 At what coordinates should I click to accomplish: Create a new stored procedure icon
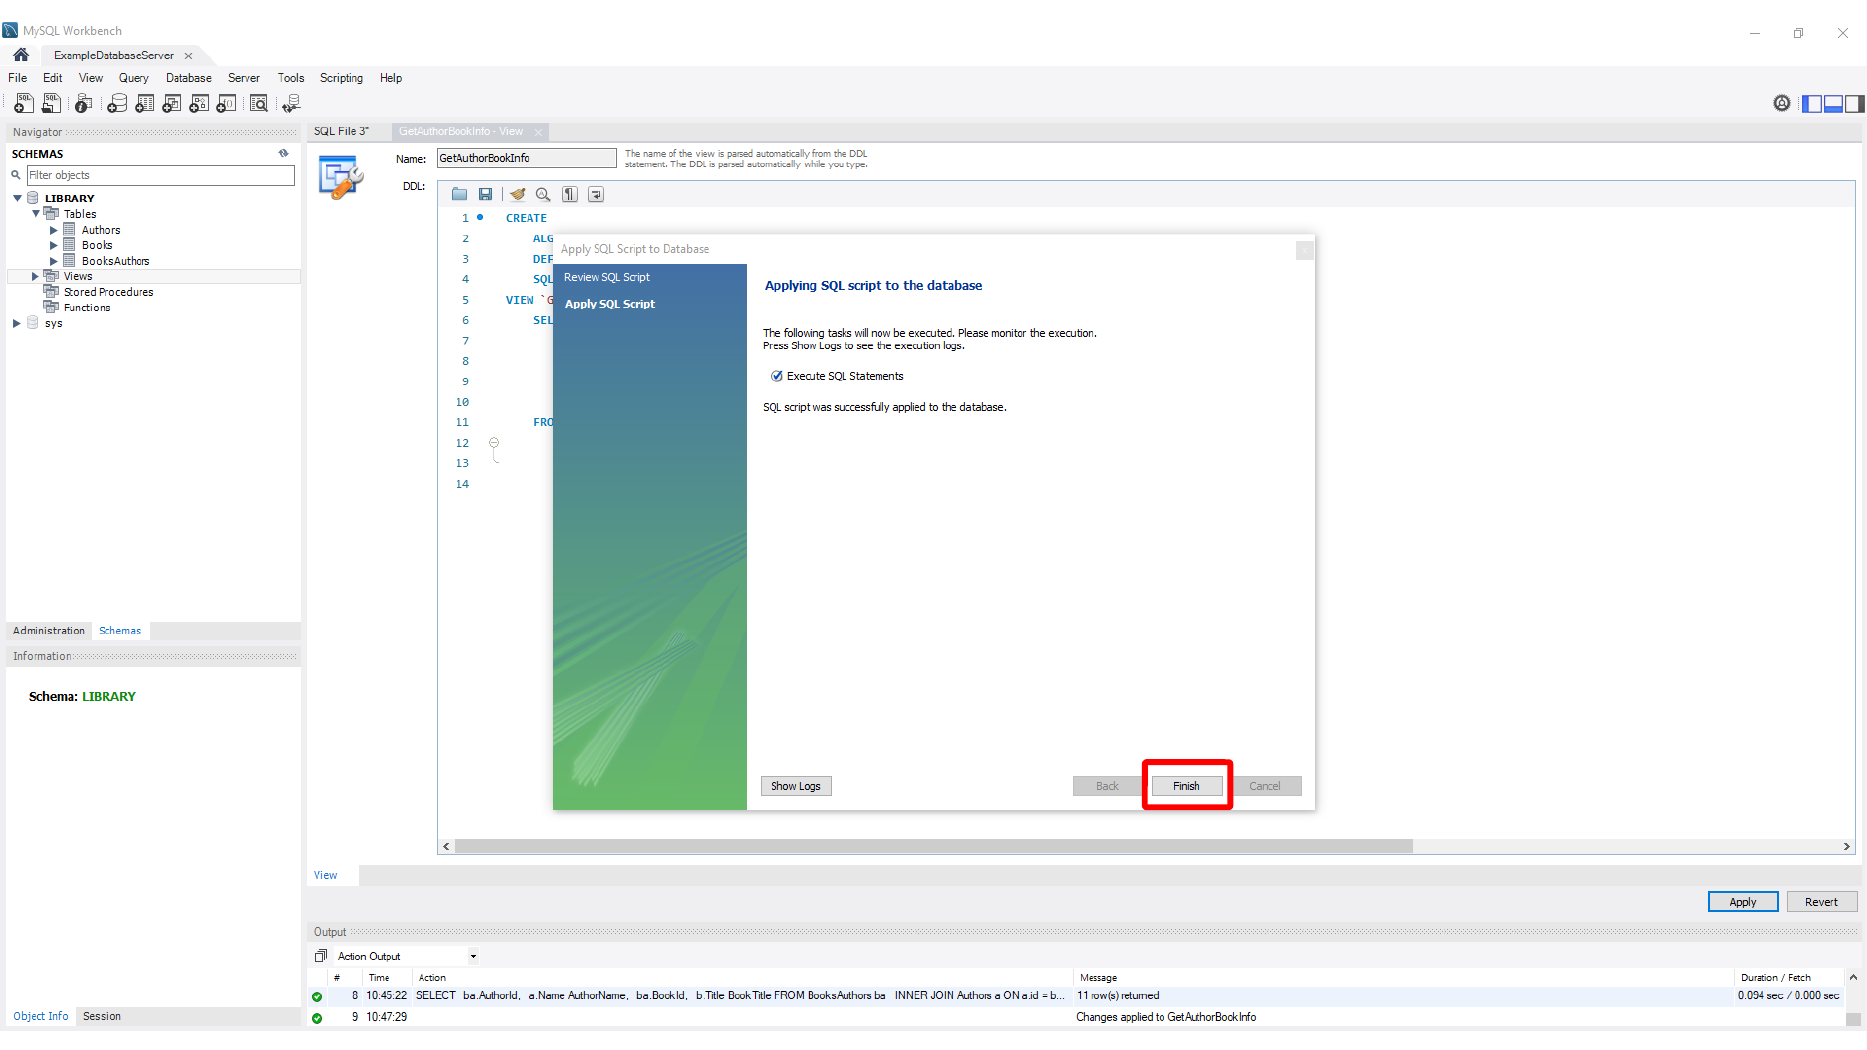[199, 103]
